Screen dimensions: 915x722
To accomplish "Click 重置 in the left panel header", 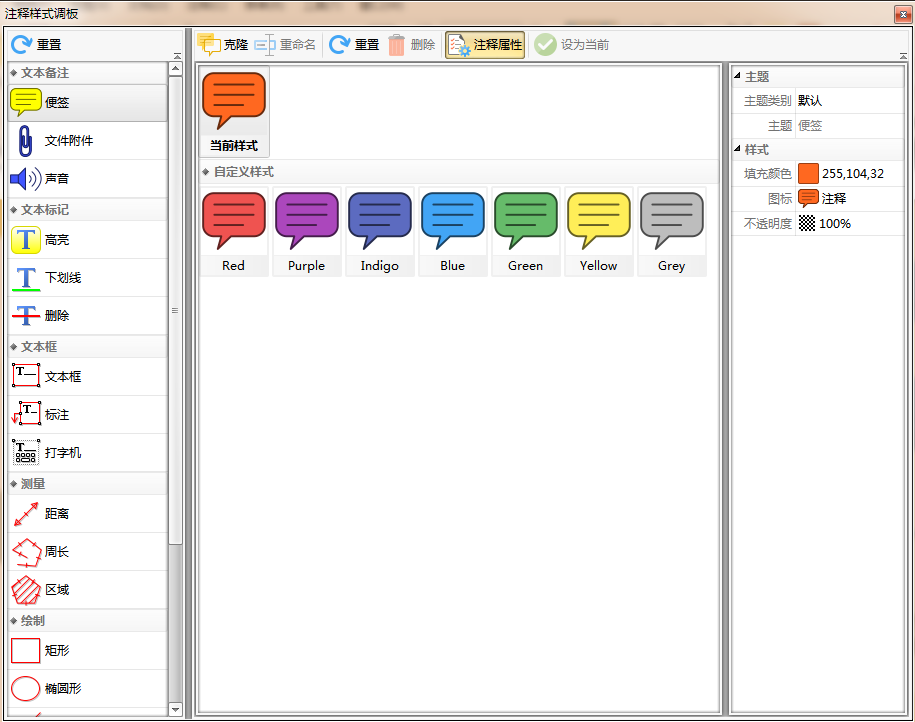I will click(x=36, y=45).
